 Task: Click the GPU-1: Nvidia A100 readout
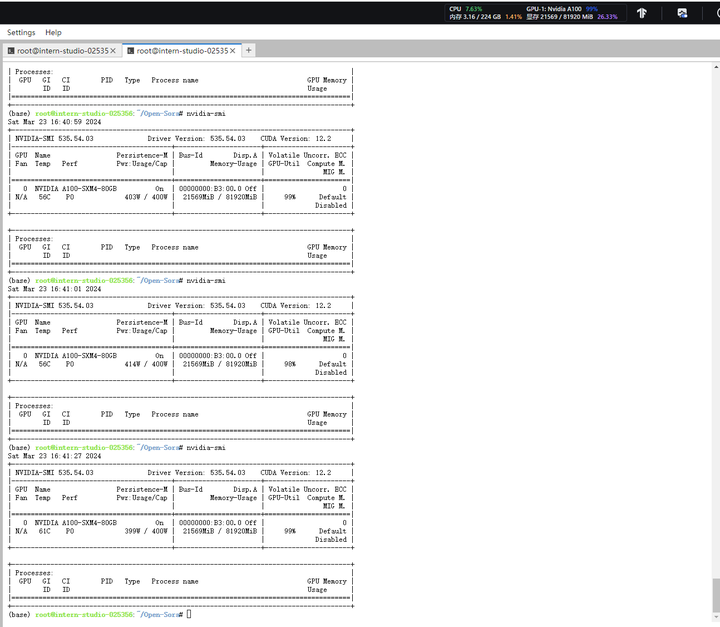(x=562, y=9)
